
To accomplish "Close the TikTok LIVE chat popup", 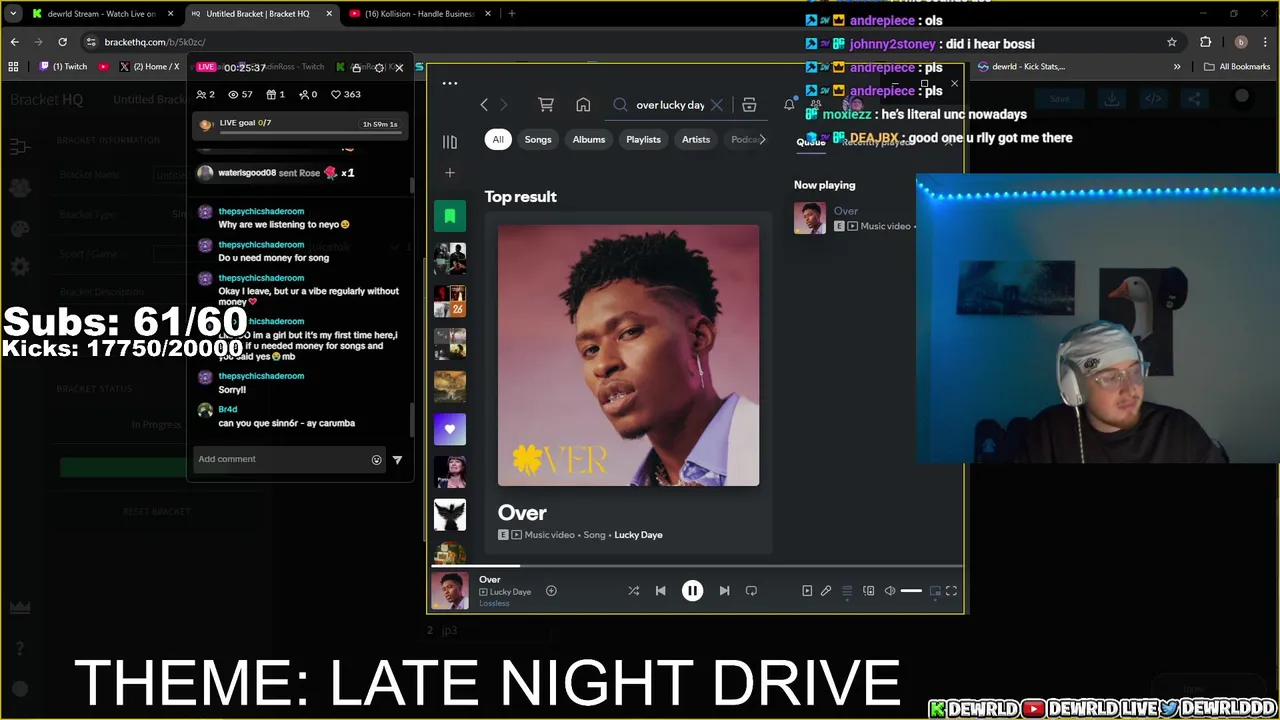I will [399, 67].
